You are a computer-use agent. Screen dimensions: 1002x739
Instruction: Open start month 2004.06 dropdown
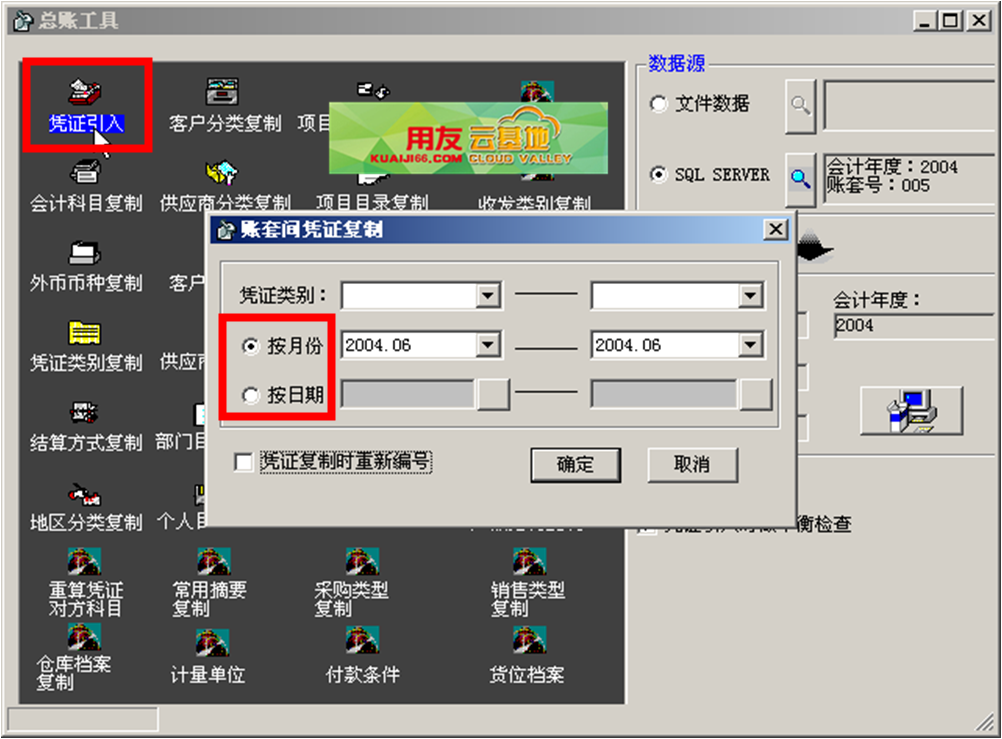pos(488,345)
